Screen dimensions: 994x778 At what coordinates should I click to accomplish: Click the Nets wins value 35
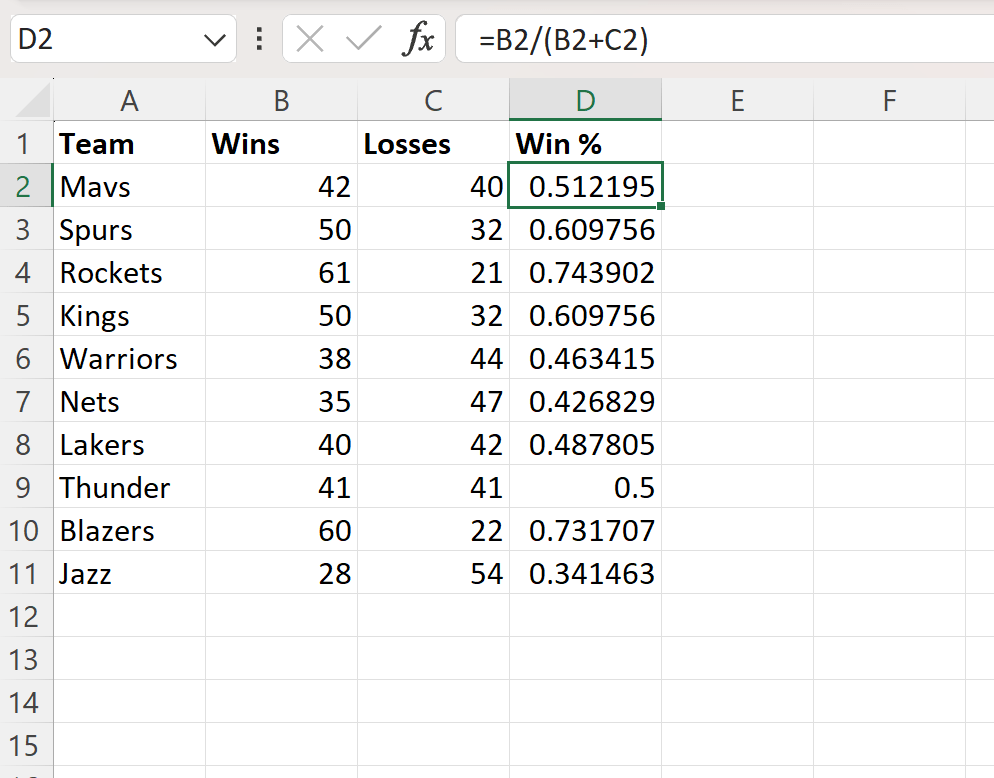pyautogui.click(x=281, y=401)
